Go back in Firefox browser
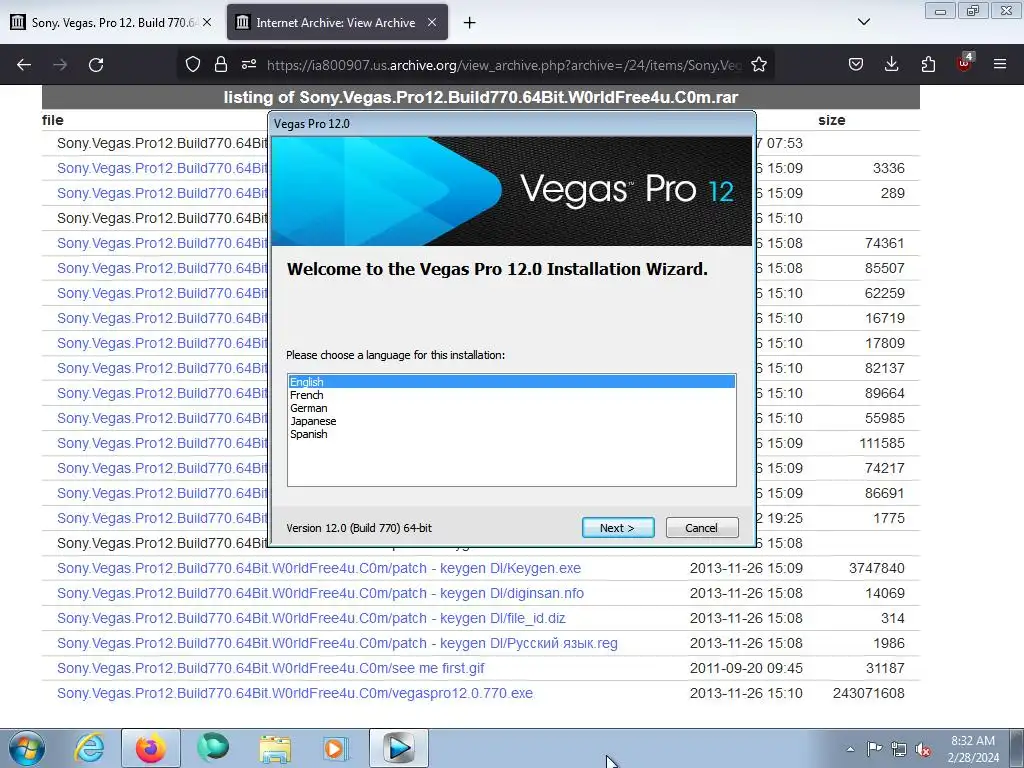This screenshot has width=1024, height=768. [24, 65]
